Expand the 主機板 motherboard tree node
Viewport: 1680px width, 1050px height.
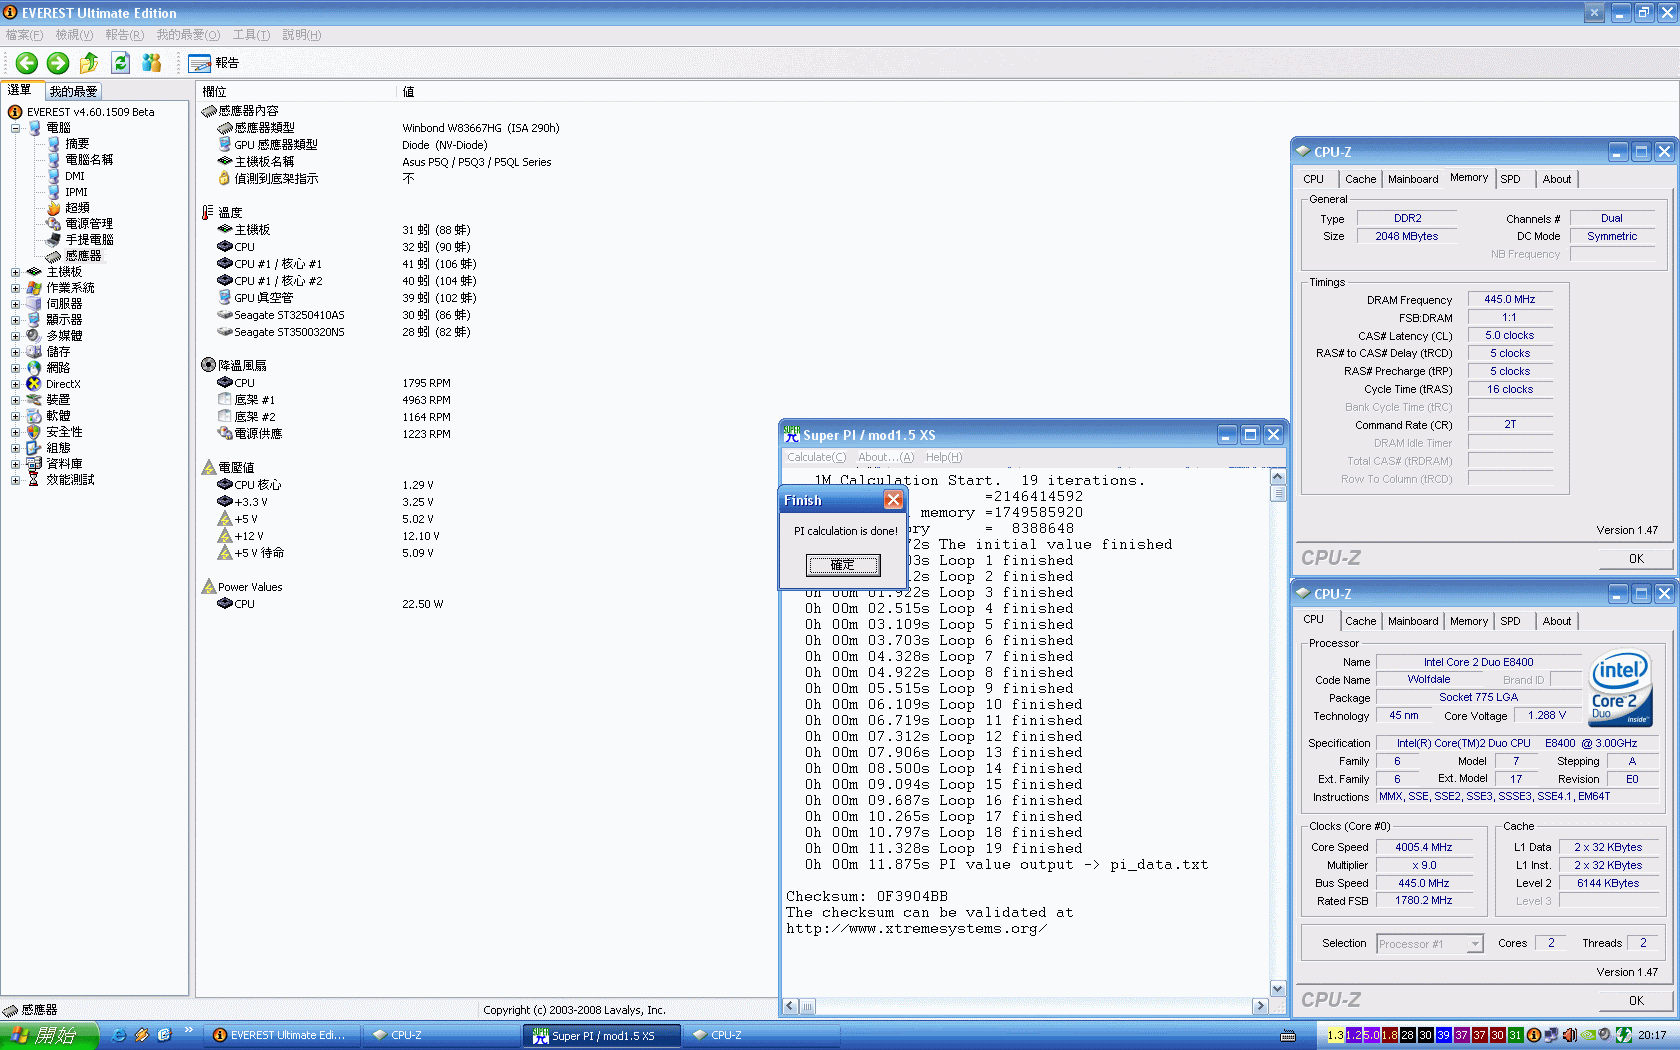tap(15, 272)
